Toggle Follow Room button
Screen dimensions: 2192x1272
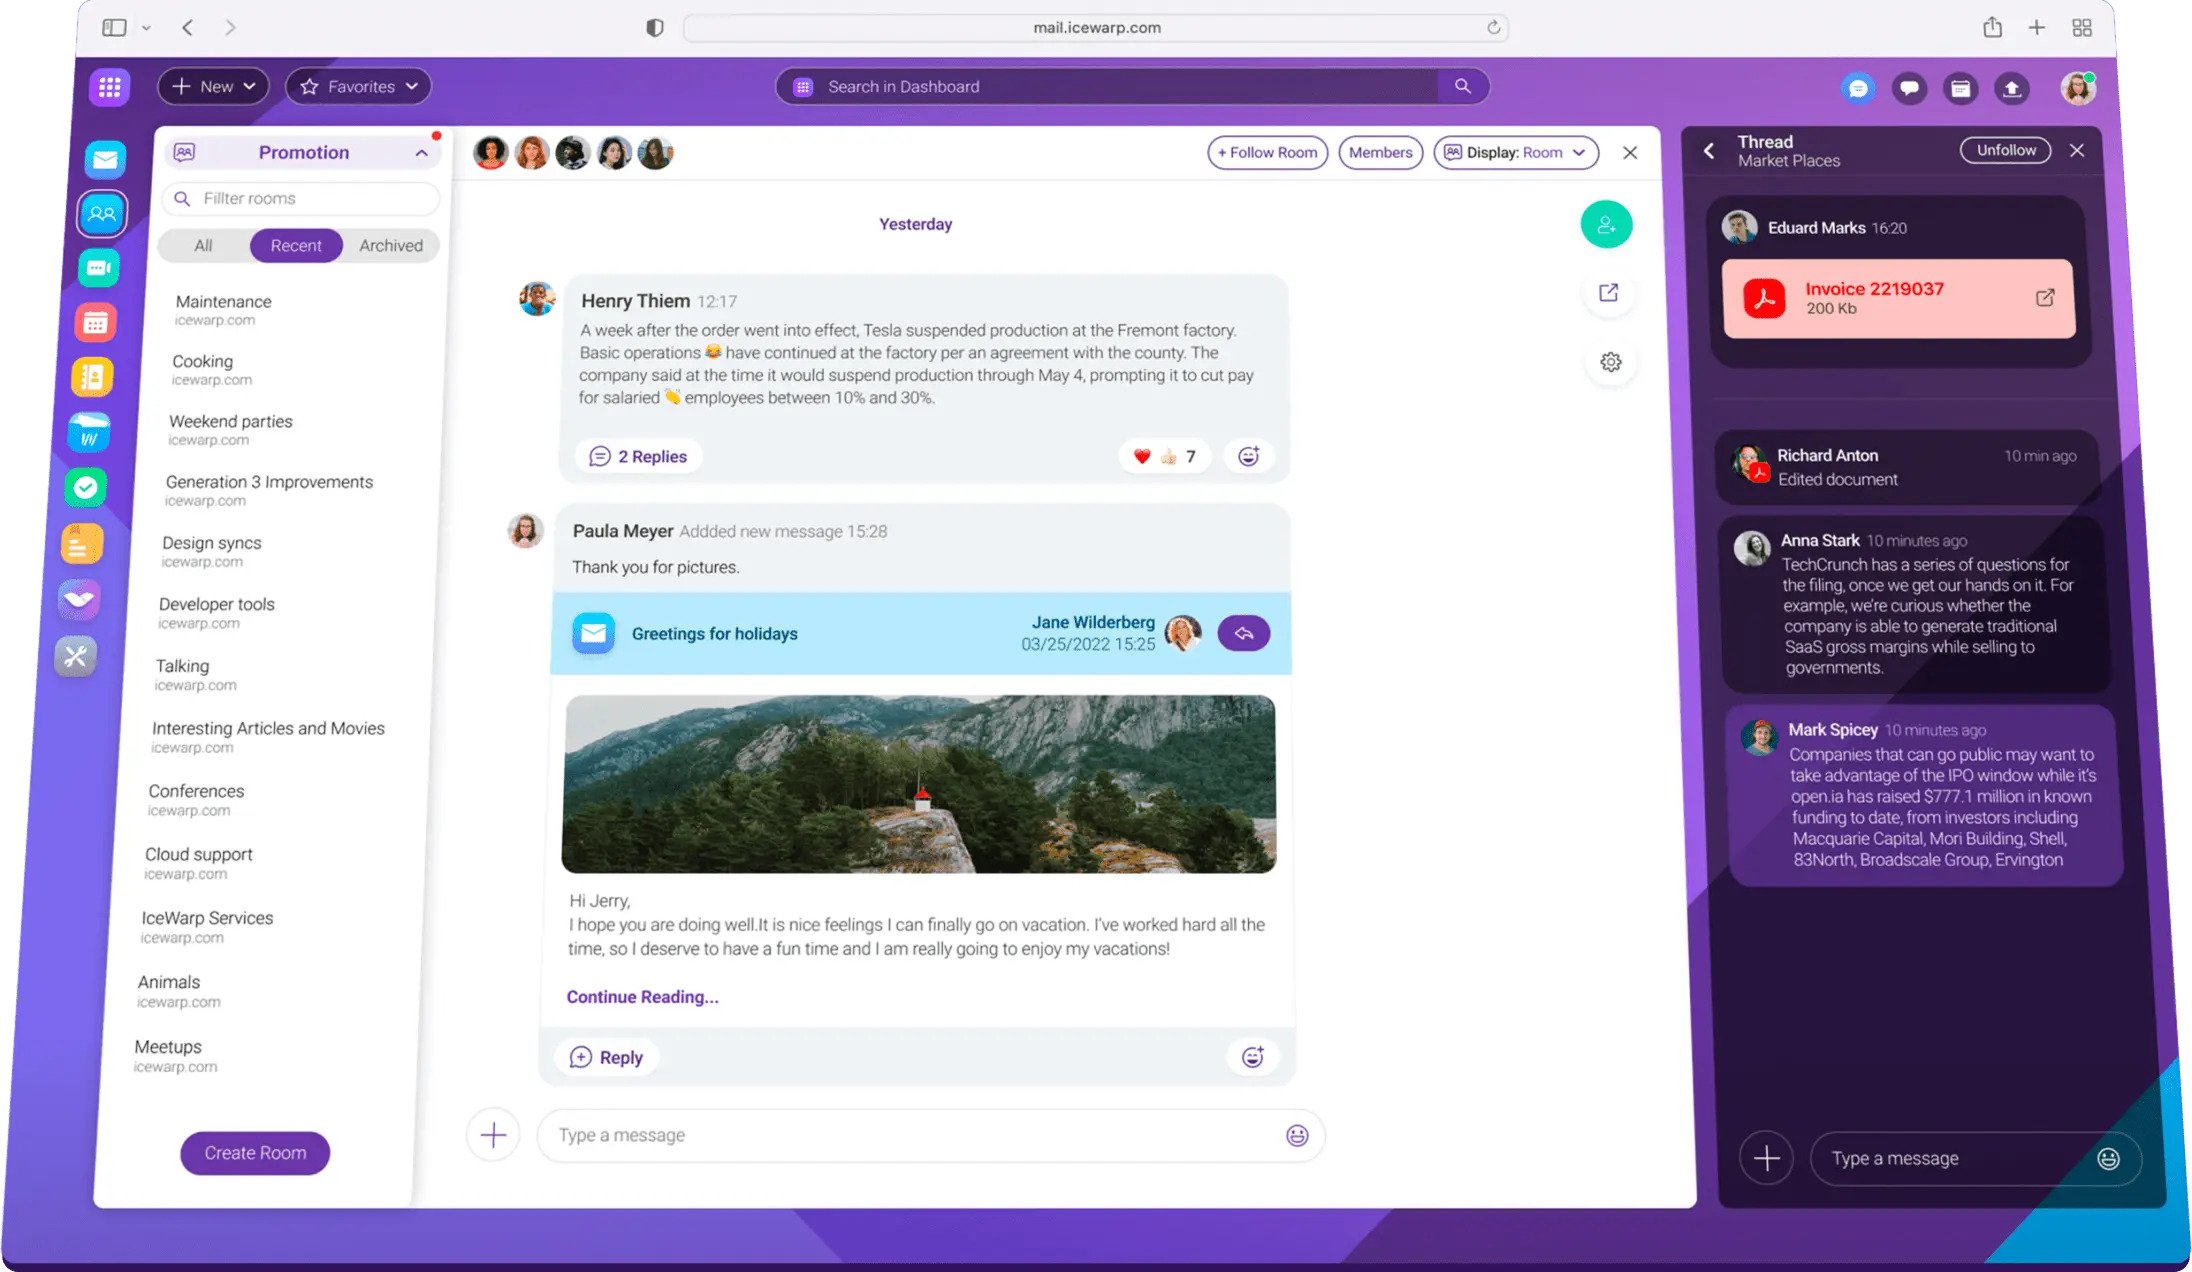click(x=1267, y=153)
